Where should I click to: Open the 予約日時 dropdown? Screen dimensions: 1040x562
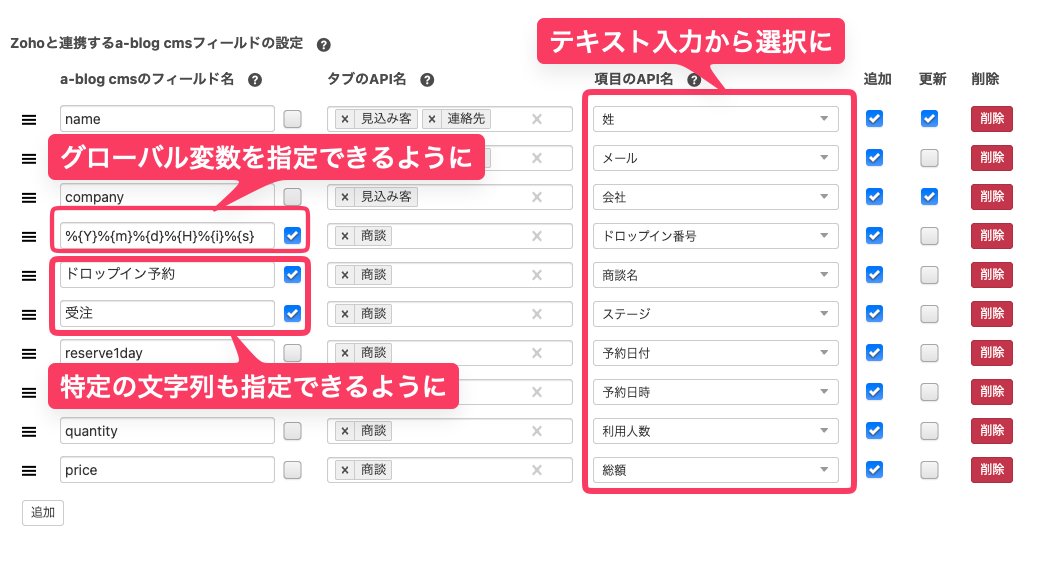click(716, 392)
